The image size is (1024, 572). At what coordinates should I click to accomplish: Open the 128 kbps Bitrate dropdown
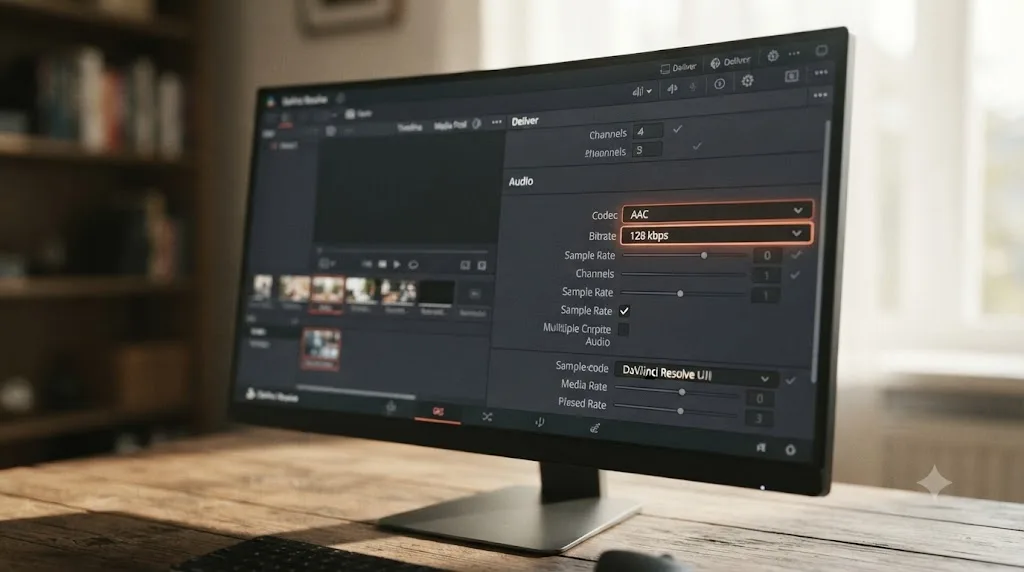pyautogui.click(x=716, y=234)
